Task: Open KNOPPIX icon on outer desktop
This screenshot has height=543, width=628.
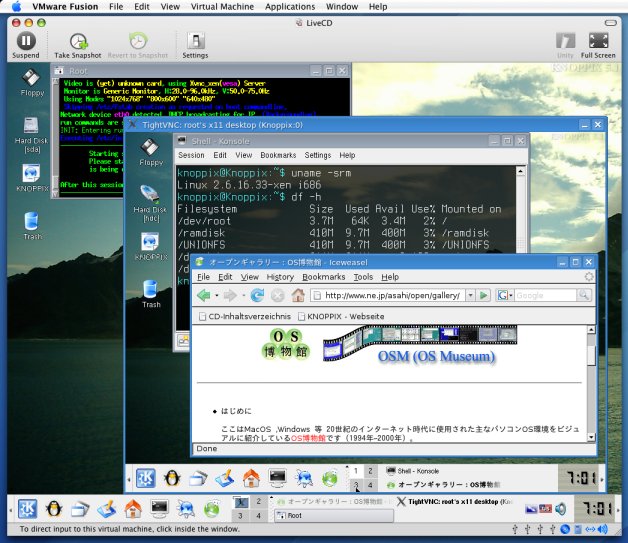Action: 32,178
